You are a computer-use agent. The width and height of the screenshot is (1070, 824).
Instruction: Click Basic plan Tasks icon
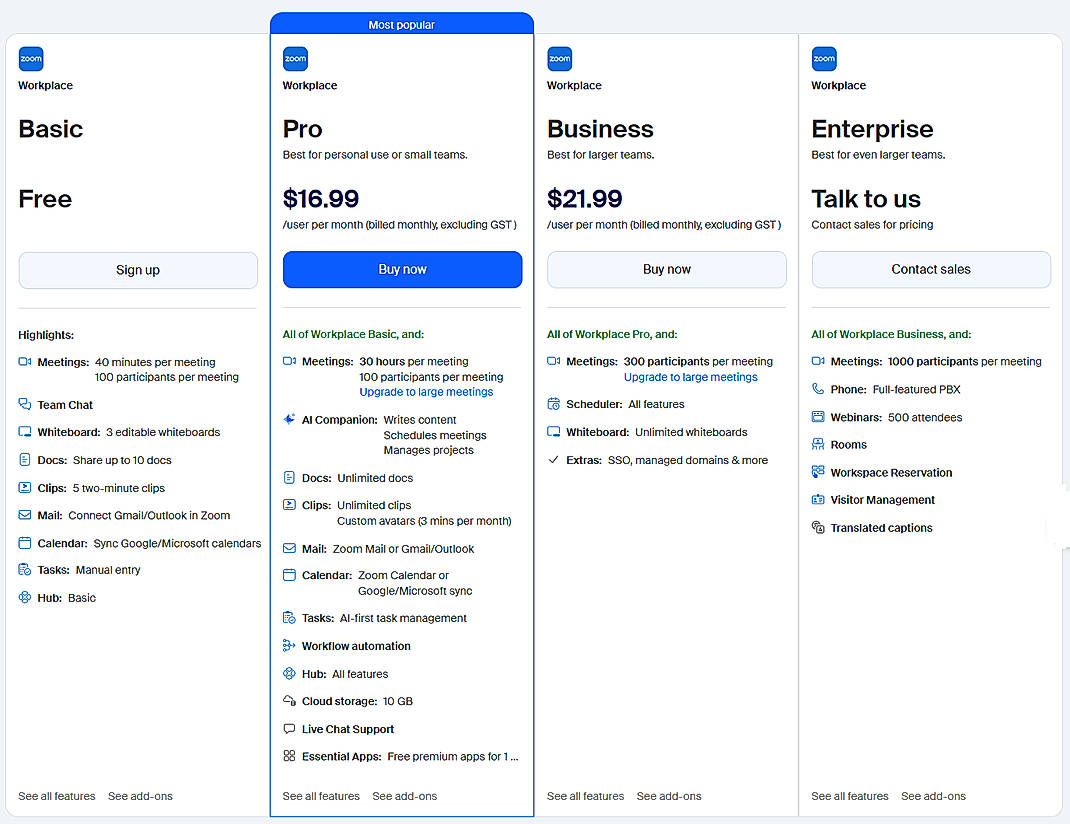pos(25,570)
